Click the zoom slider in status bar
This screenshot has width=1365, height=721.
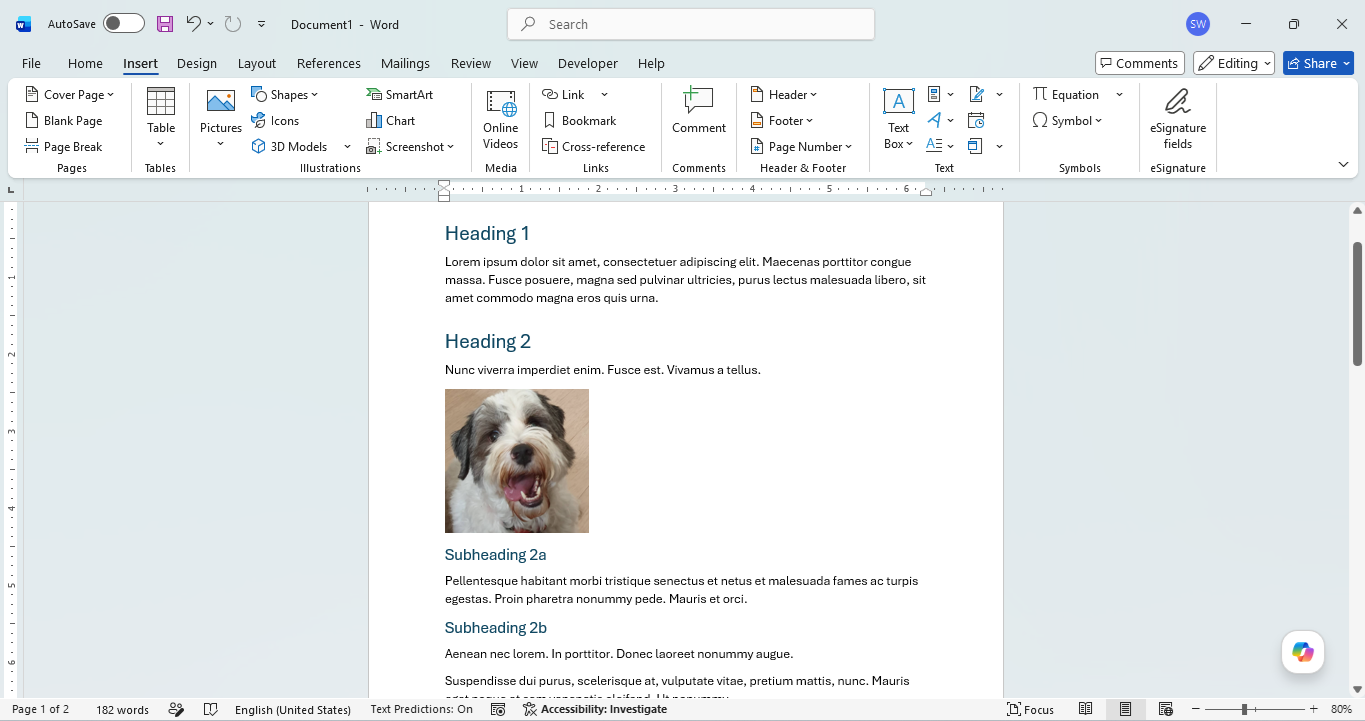pos(1252,710)
